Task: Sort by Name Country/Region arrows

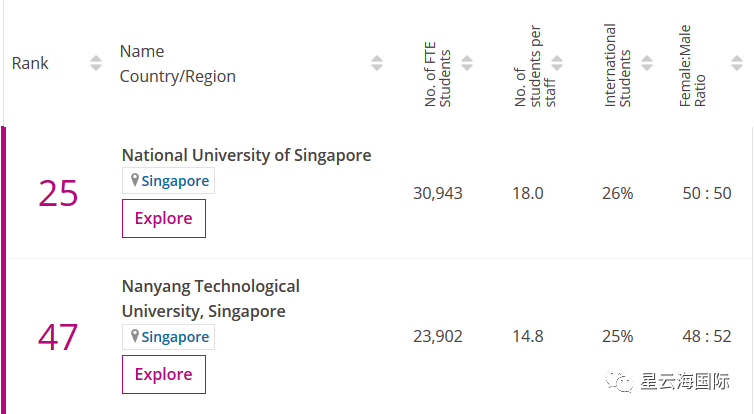Action: point(377,63)
